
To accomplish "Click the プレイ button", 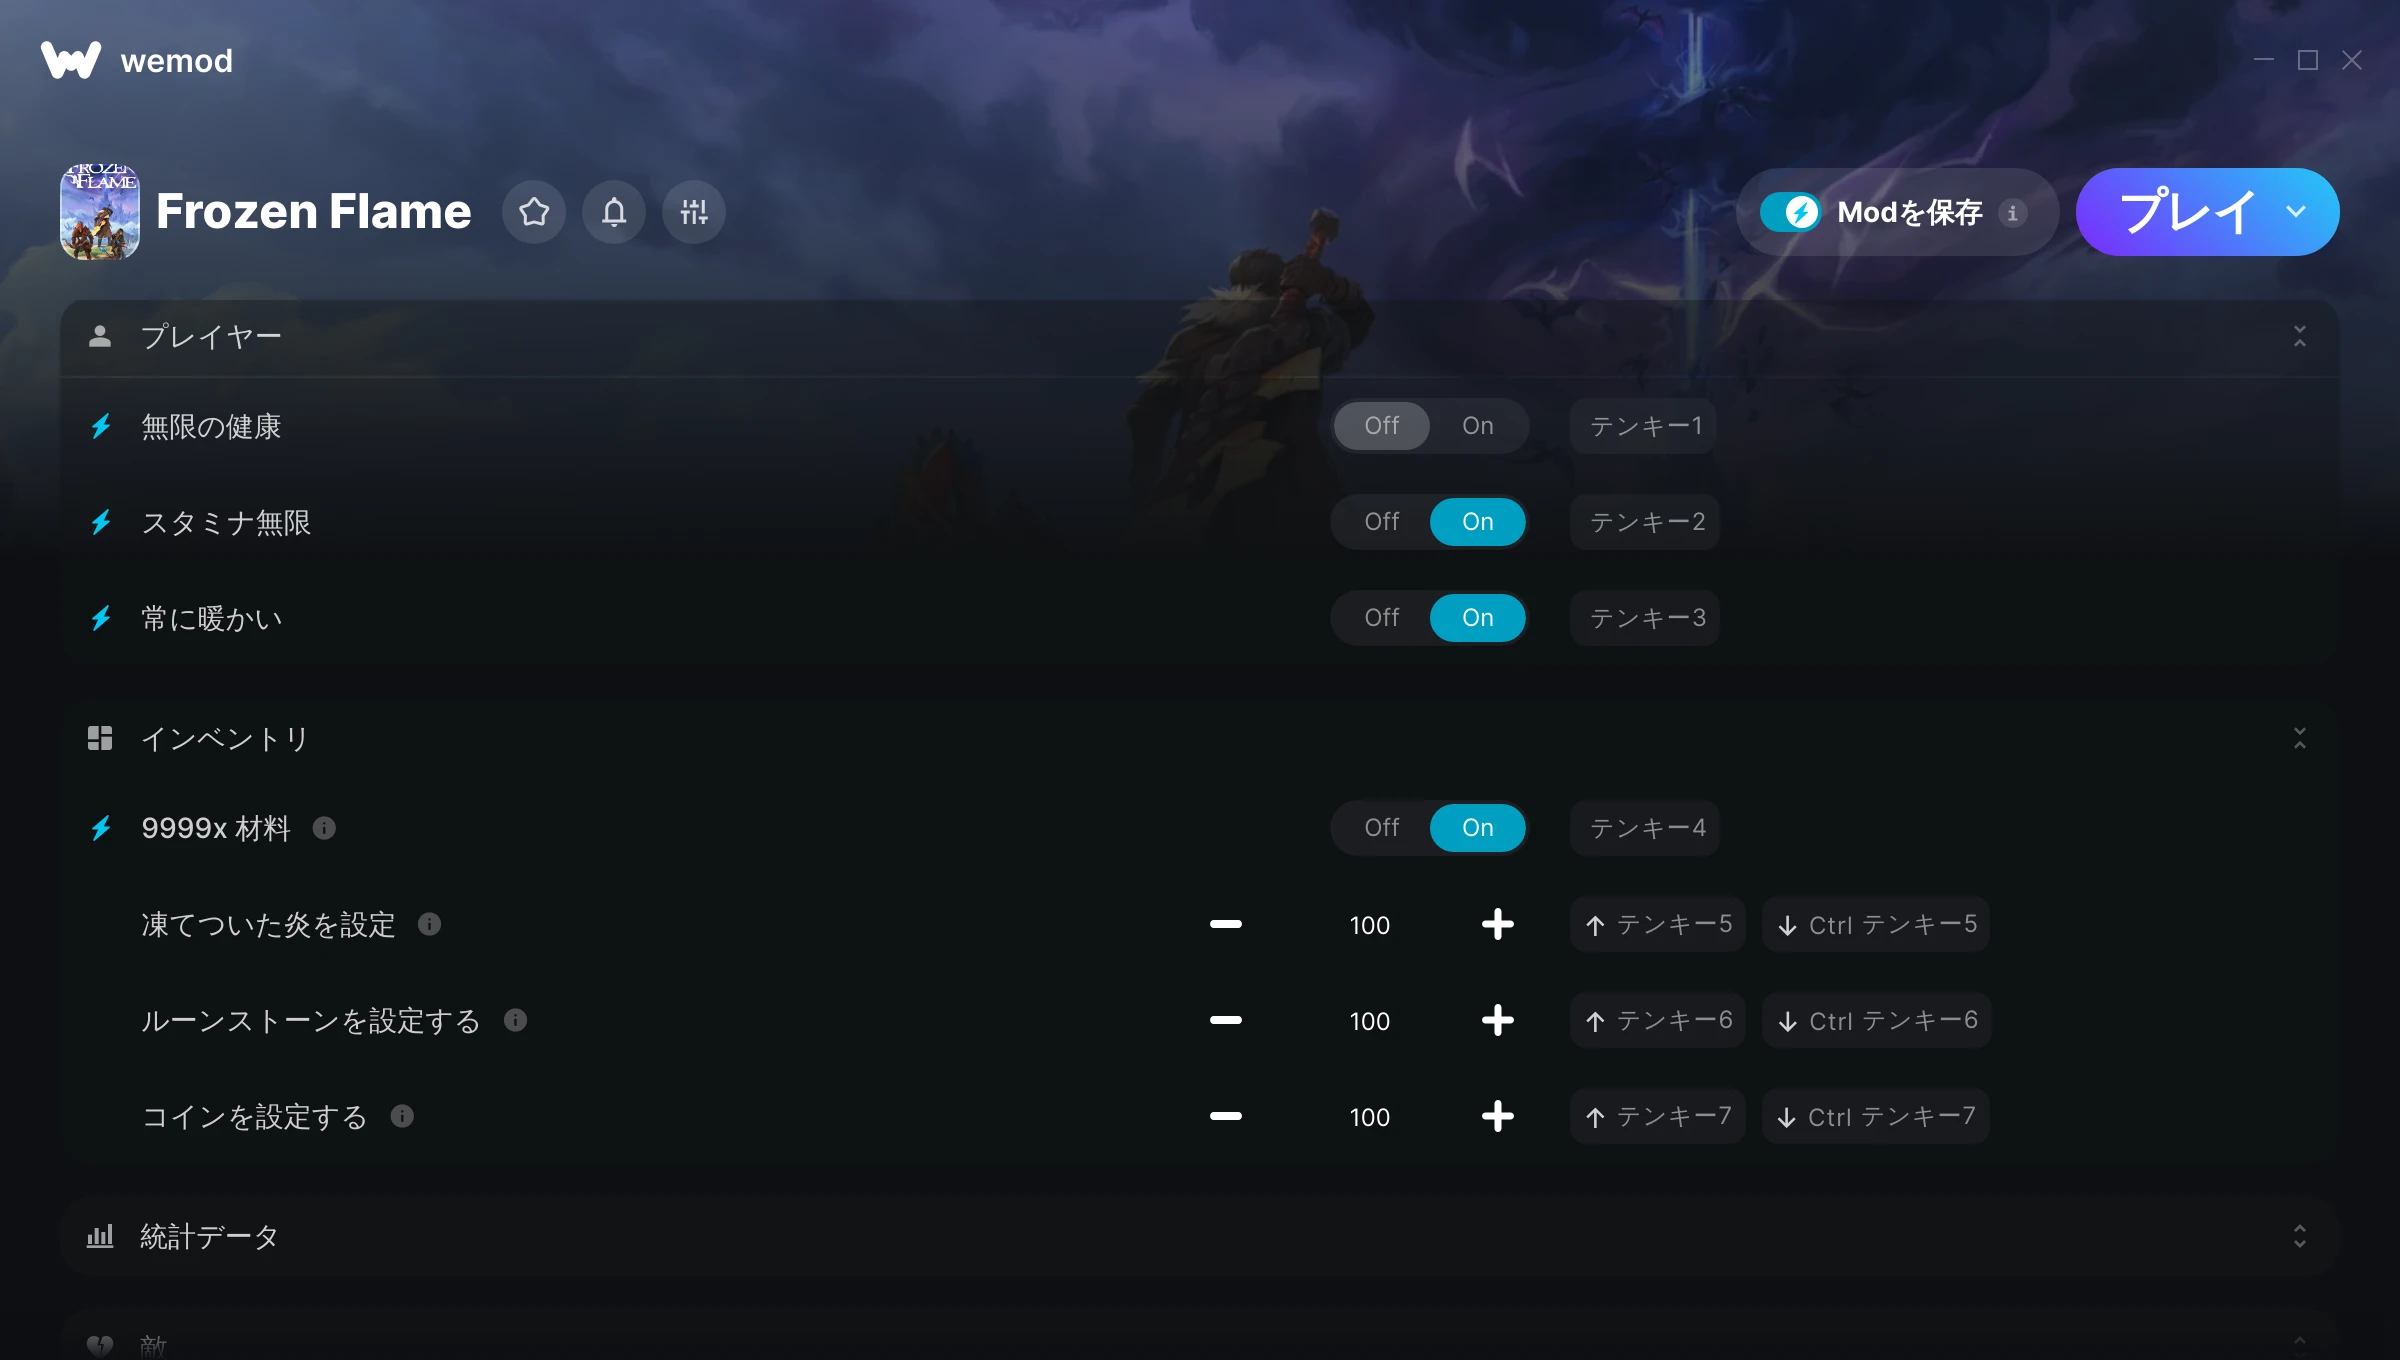I will 2186,212.
